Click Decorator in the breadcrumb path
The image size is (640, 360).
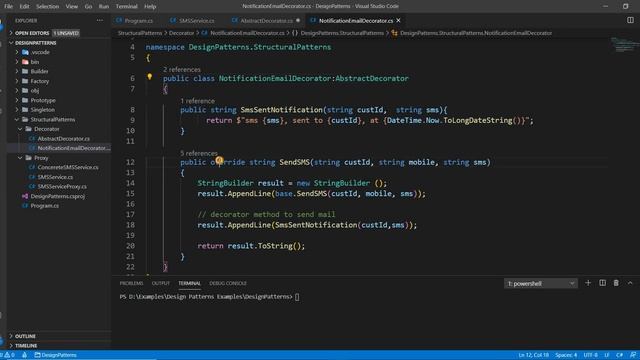click(x=181, y=33)
